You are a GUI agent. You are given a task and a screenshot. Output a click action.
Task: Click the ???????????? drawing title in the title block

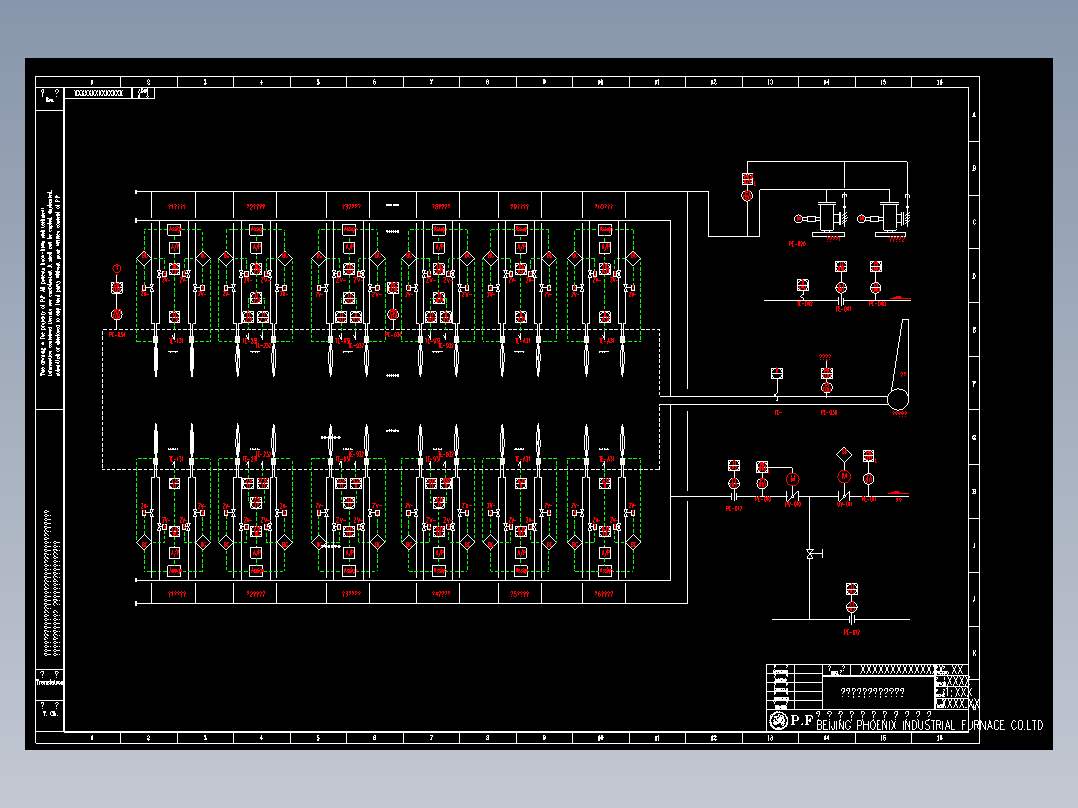872,692
